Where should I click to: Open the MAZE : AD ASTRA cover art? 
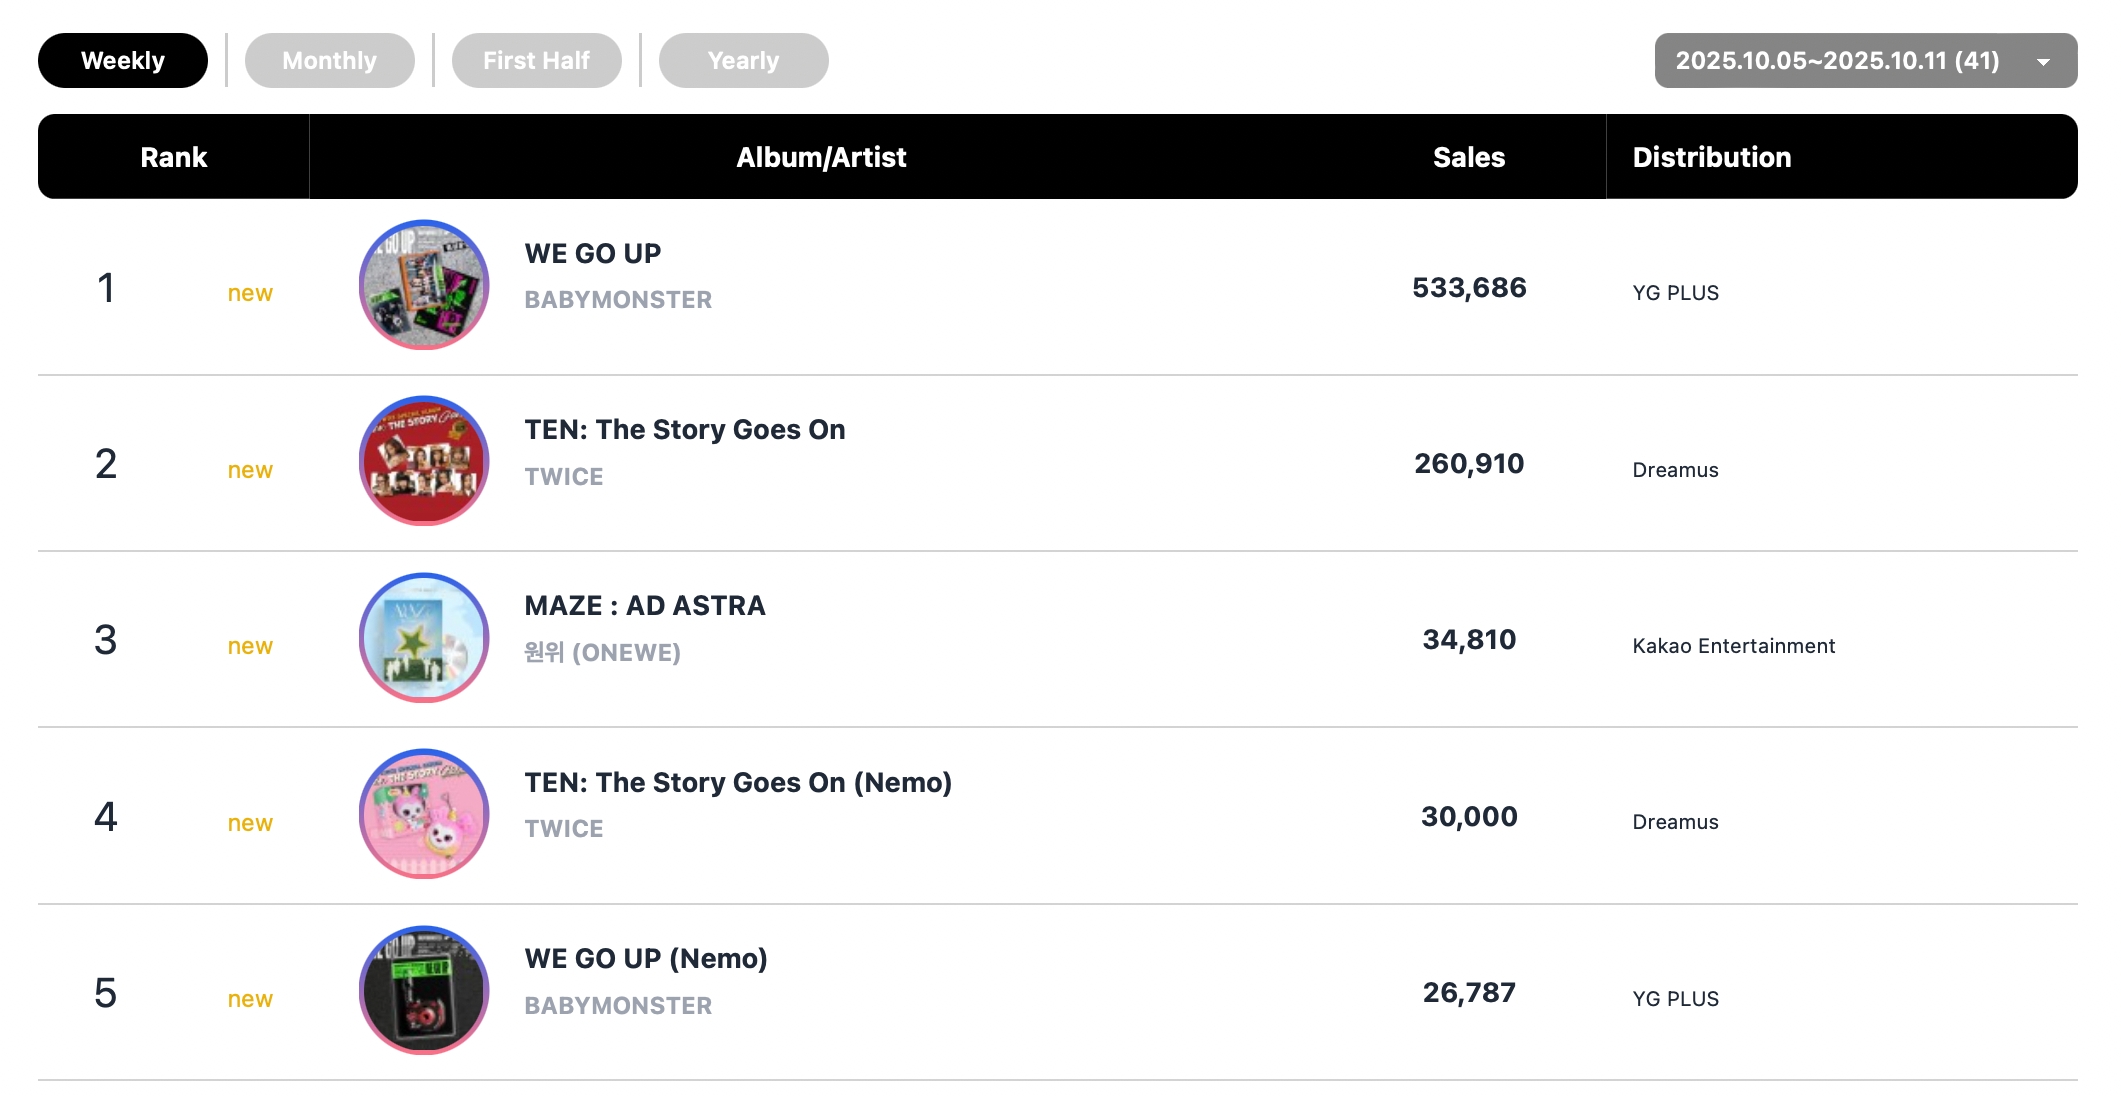click(x=424, y=638)
